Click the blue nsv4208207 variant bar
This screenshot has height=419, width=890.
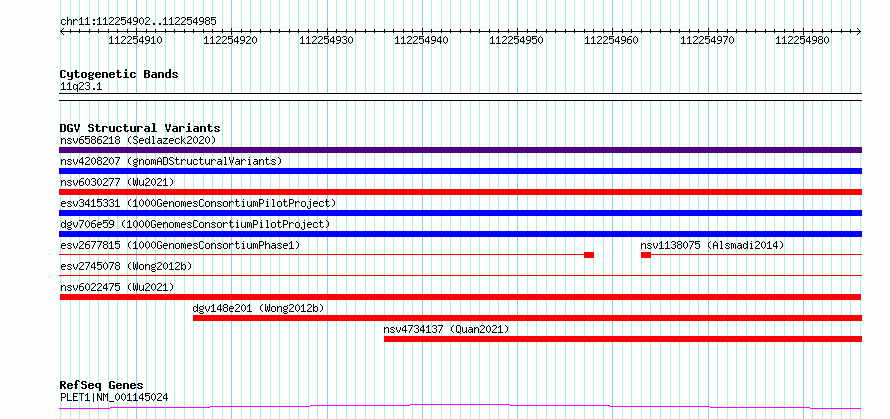(460, 171)
